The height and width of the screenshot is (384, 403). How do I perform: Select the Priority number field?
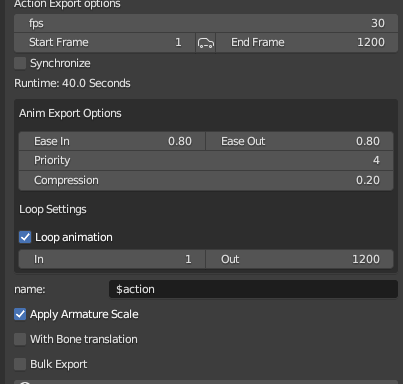tap(206, 161)
